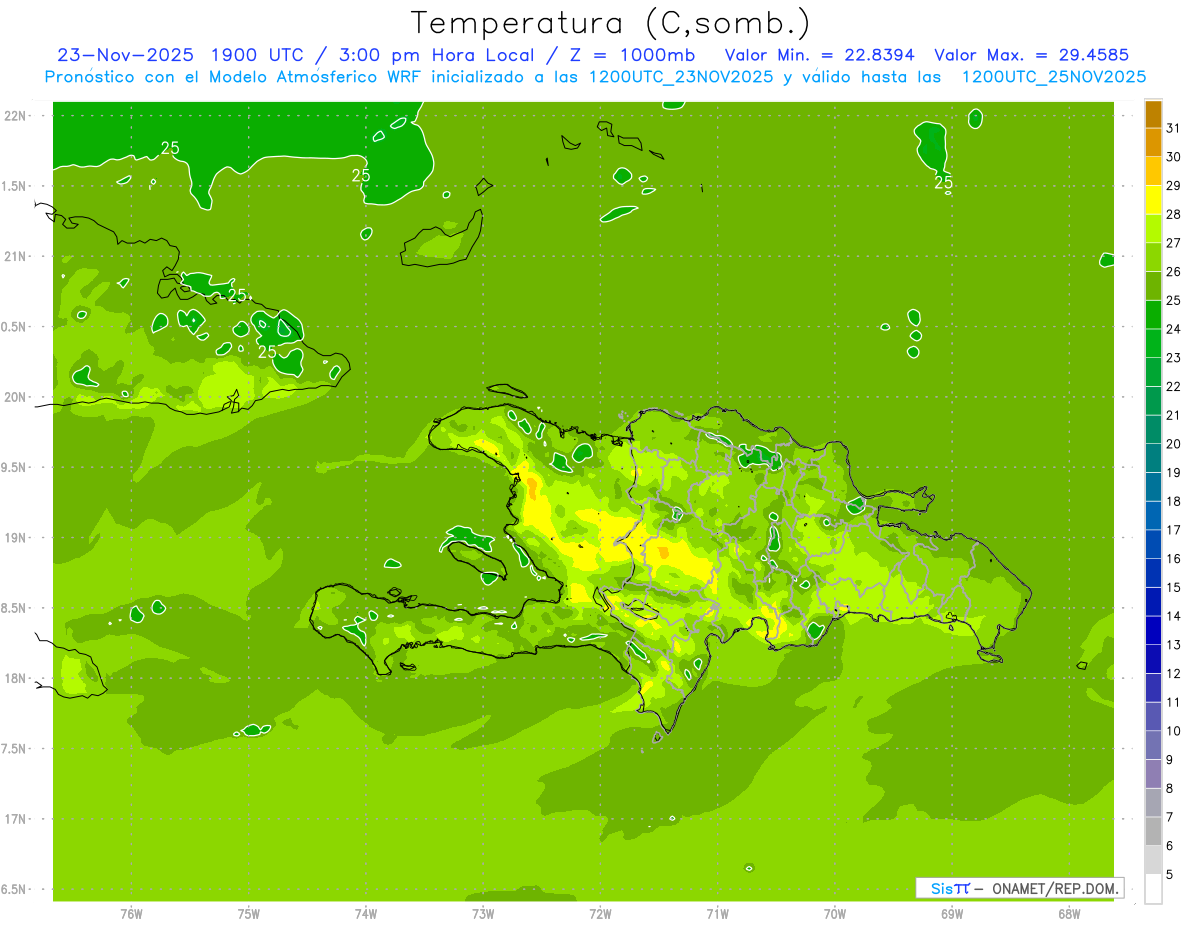Select the WRF model forecast description line

click(595, 77)
